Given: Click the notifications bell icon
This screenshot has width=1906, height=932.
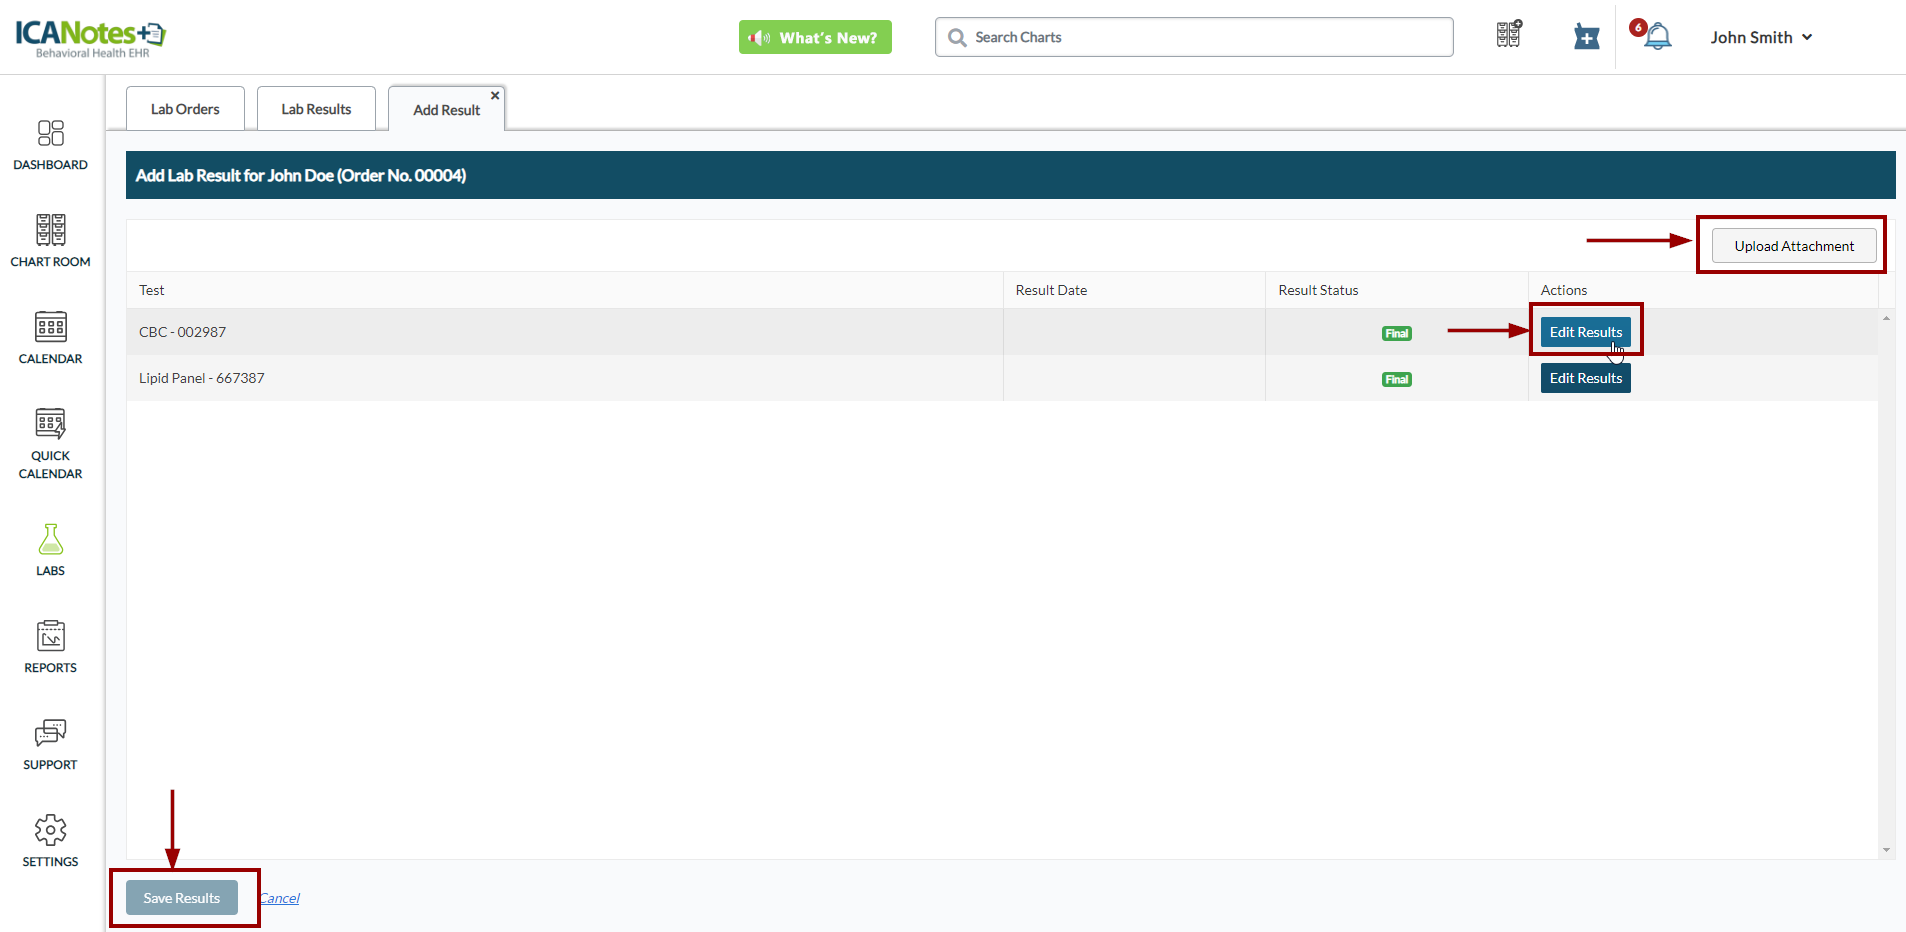Looking at the screenshot, I should (x=1657, y=37).
